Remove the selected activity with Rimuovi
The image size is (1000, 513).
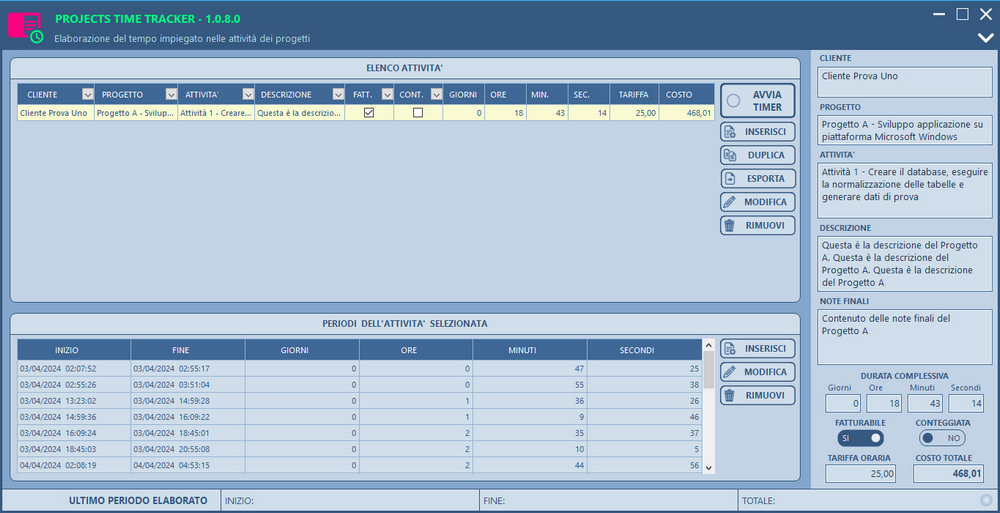point(757,225)
